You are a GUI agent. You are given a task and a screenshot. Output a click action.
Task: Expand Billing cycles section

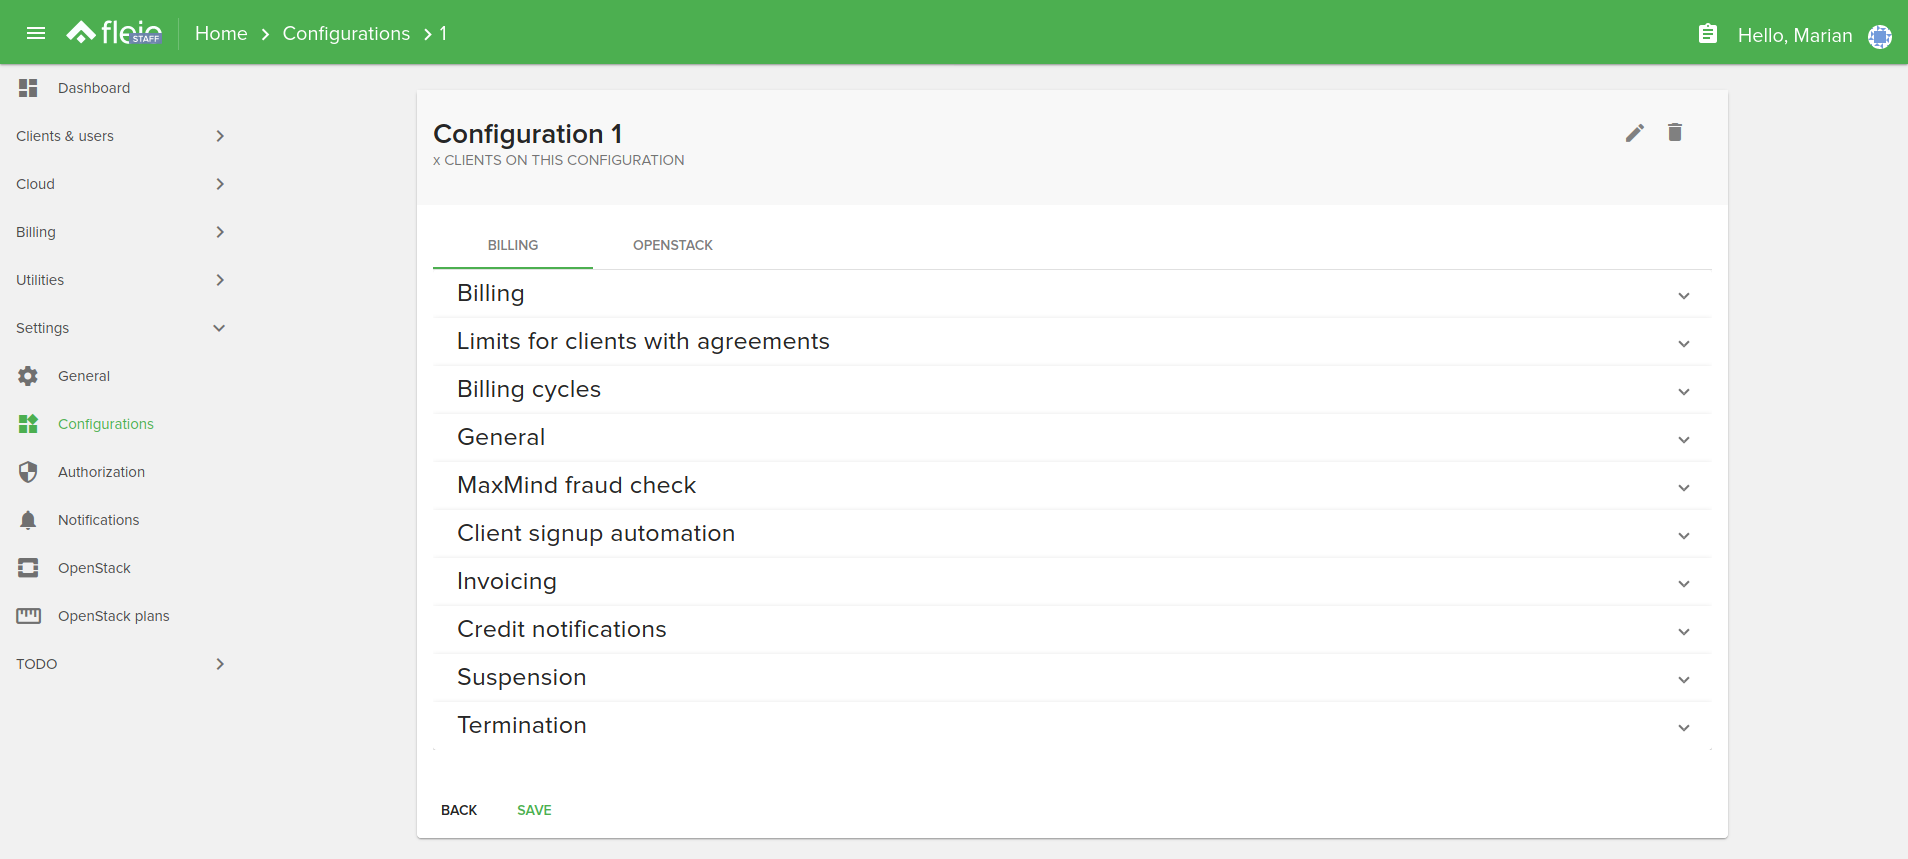point(1072,390)
